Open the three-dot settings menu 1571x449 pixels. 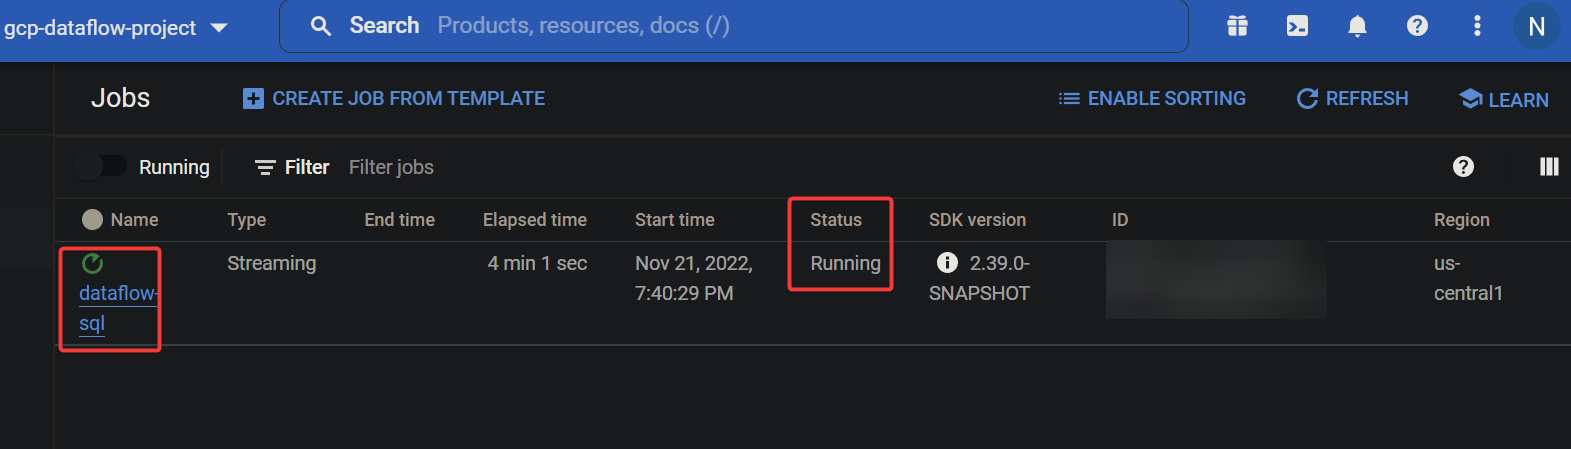[1477, 26]
